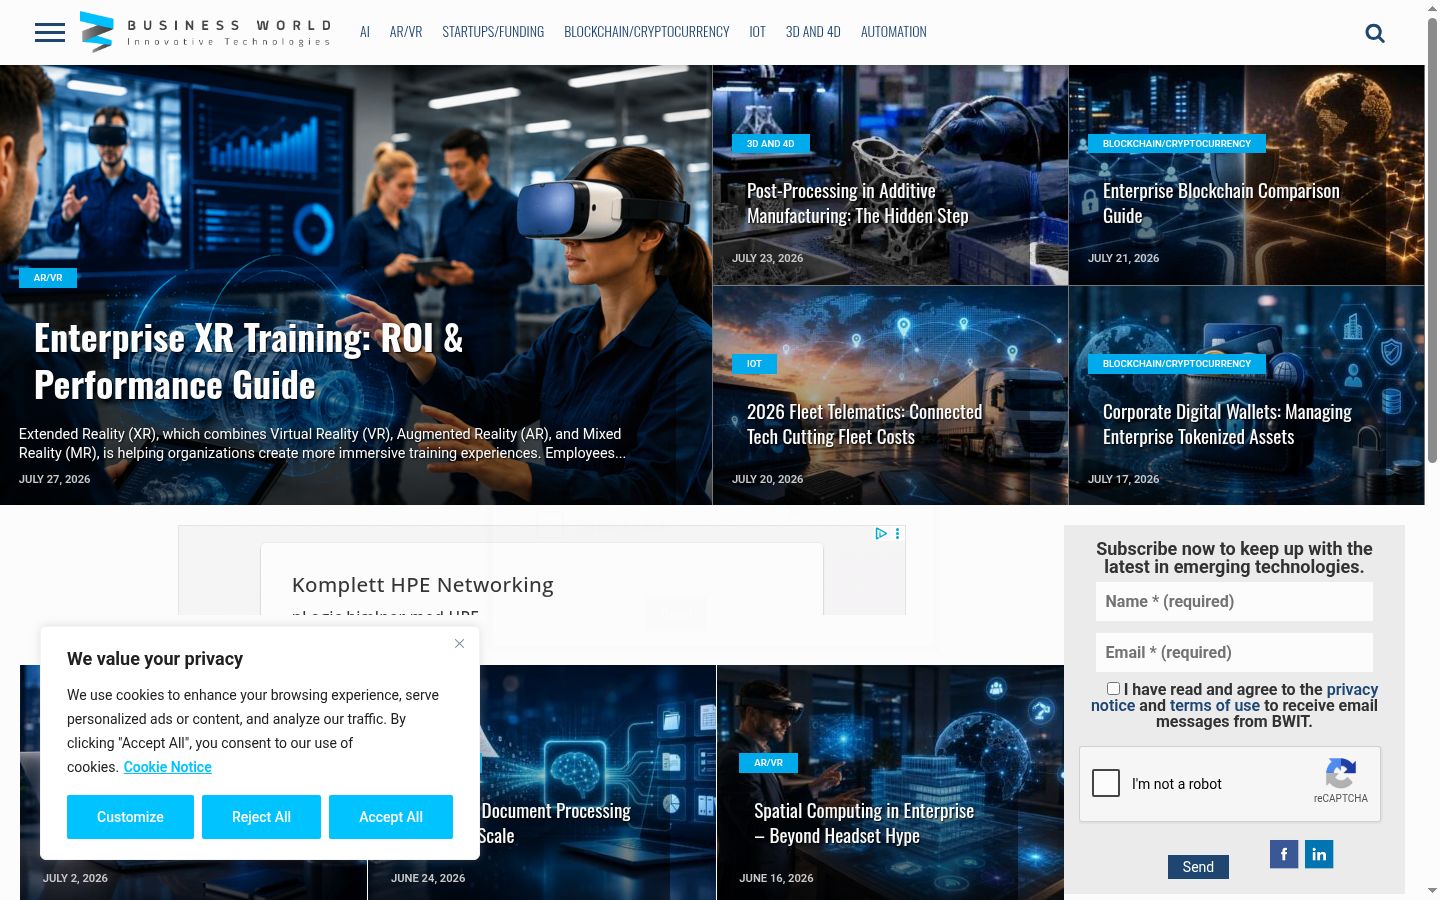Click the AdChoices triangle icon
The image size is (1440, 900).
pos(881,534)
